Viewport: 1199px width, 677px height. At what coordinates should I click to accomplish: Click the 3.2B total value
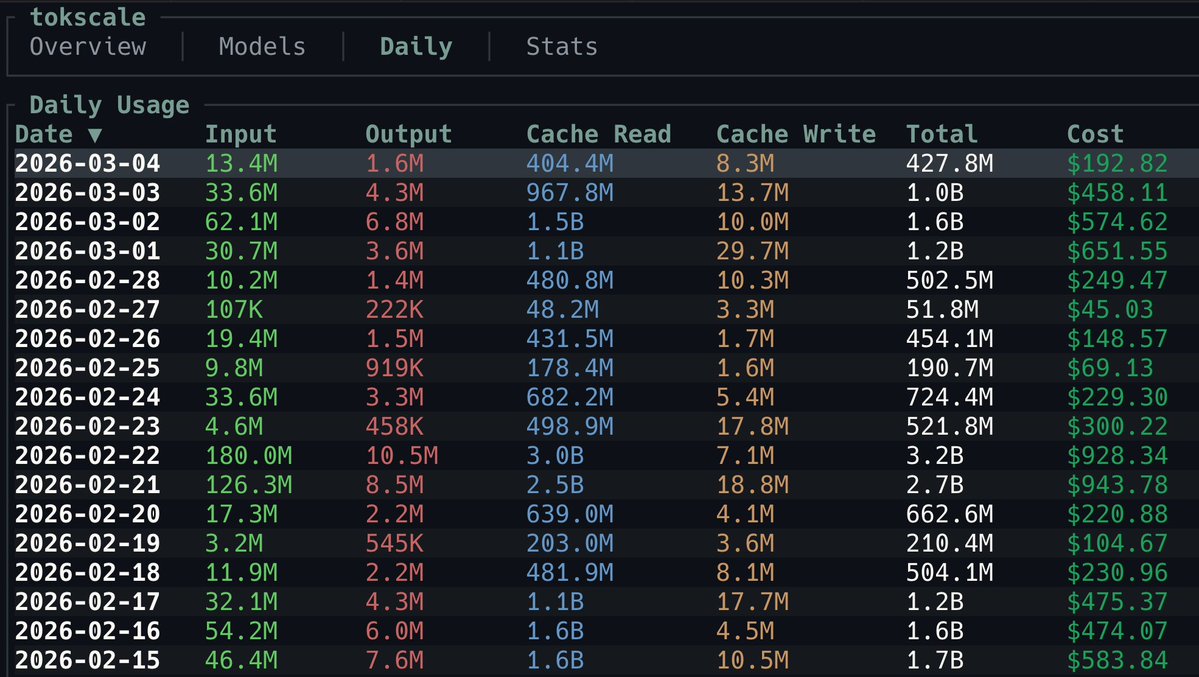click(x=935, y=456)
